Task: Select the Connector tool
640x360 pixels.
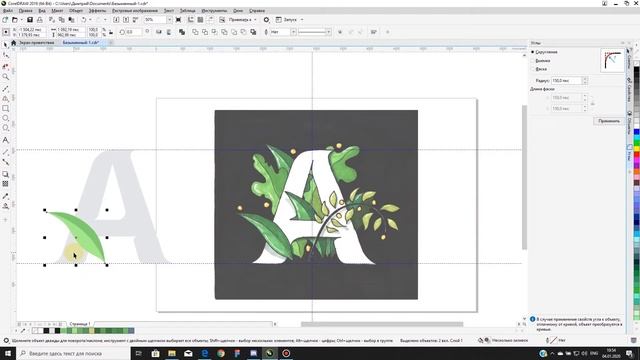Action: 5,162
